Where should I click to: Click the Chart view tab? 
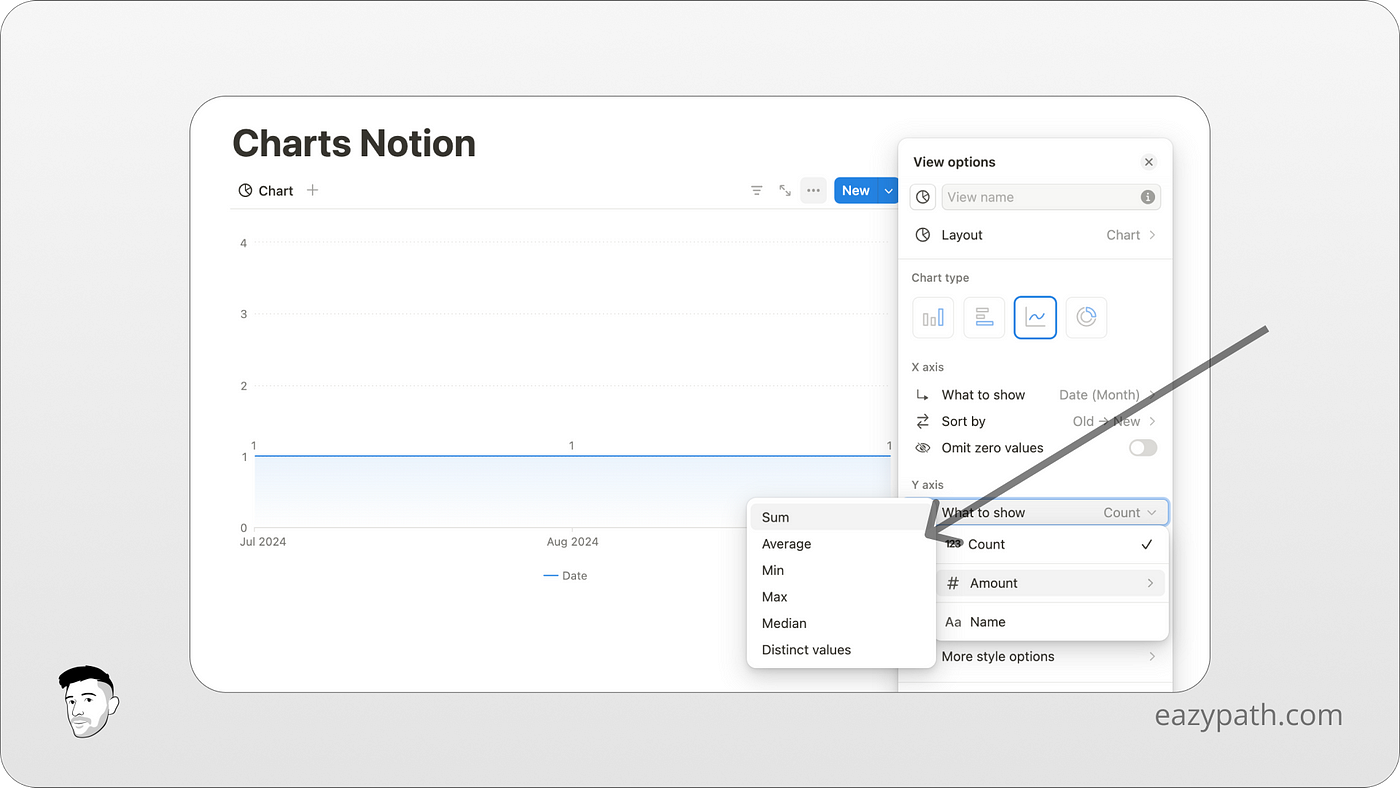click(266, 190)
